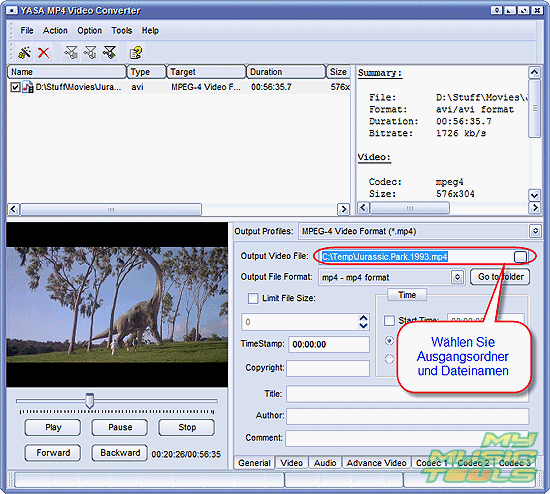Click into the Copyright text field

pyautogui.click(x=328, y=368)
